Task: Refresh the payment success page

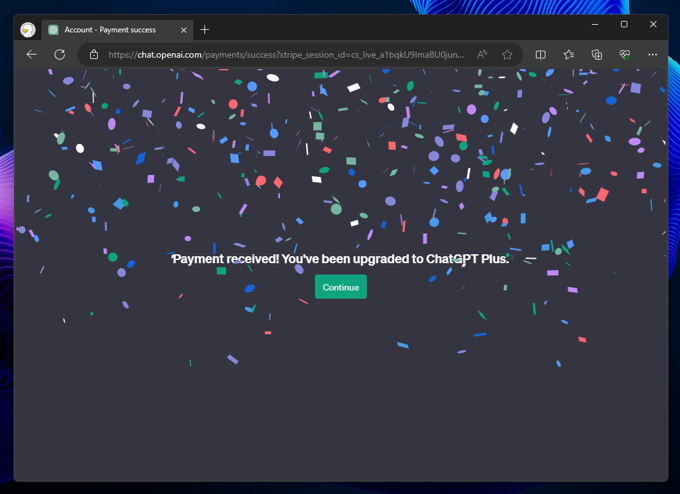Action: pos(60,55)
